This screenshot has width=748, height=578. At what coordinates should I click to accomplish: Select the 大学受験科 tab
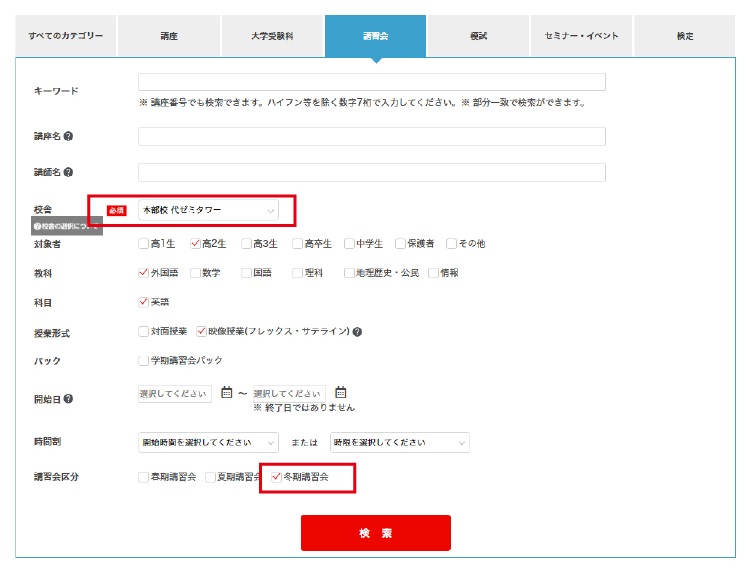(x=271, y=36)
